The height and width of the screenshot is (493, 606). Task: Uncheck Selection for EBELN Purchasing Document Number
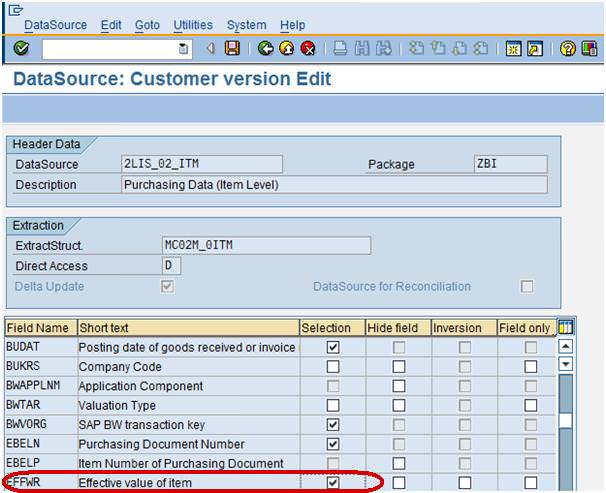(333, 444)
